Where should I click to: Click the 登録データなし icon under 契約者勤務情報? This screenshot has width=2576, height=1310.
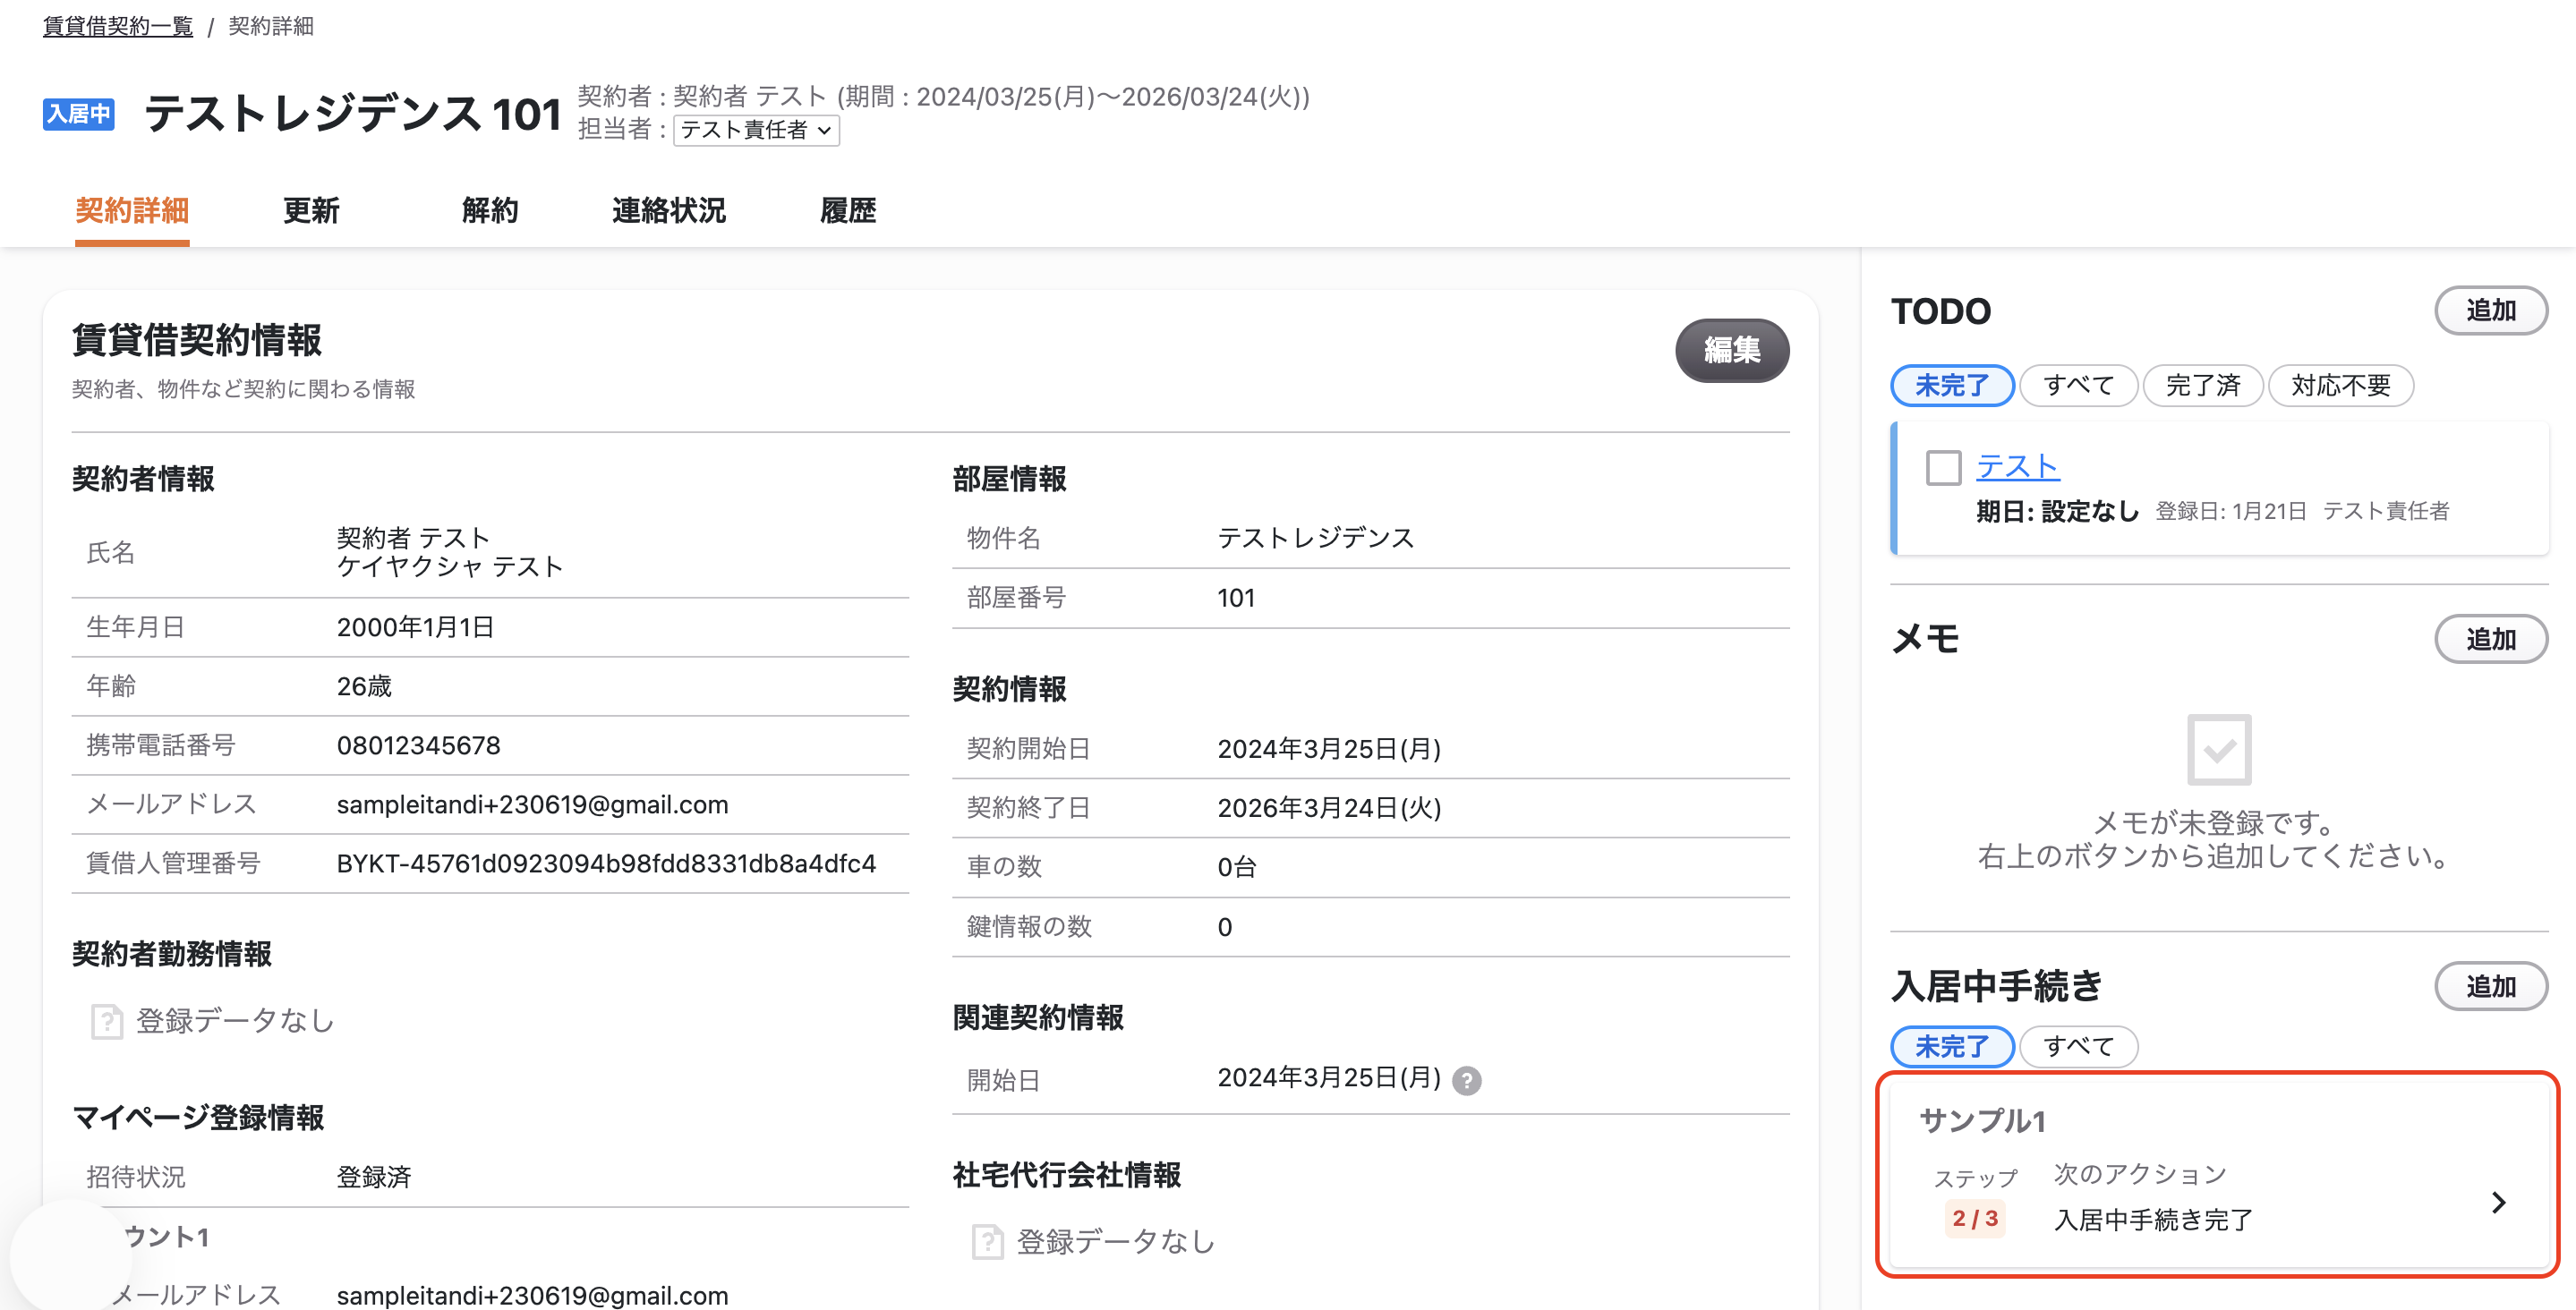[106, 1021]
